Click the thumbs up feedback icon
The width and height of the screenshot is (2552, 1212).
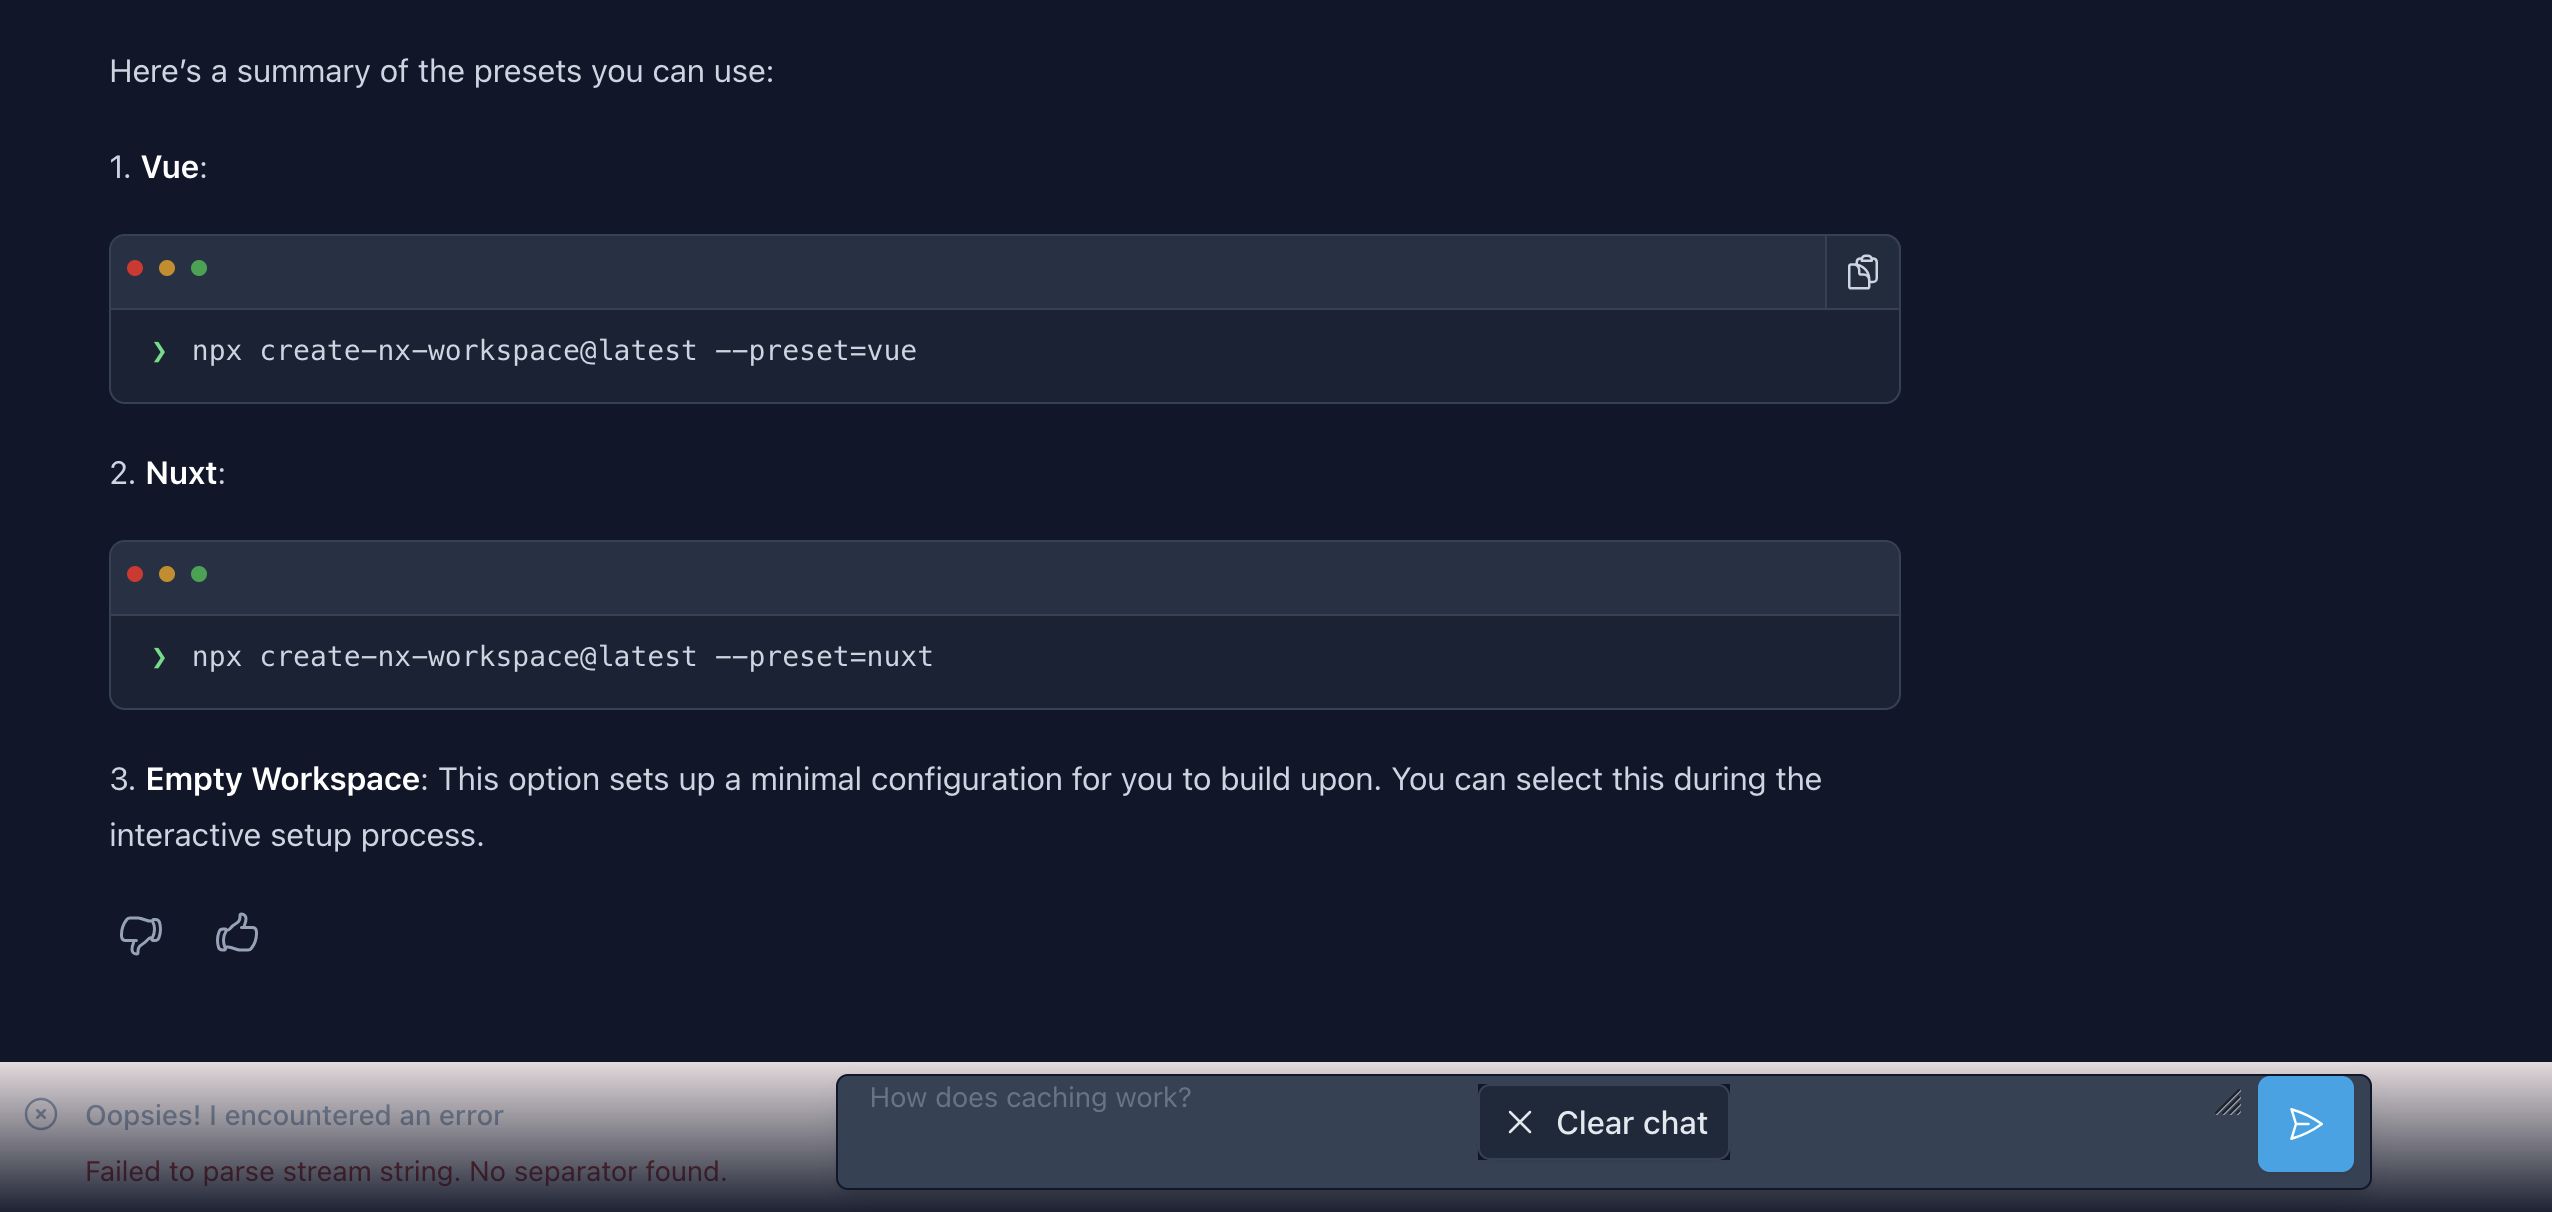pyautogui.click(x=237, y=933)
